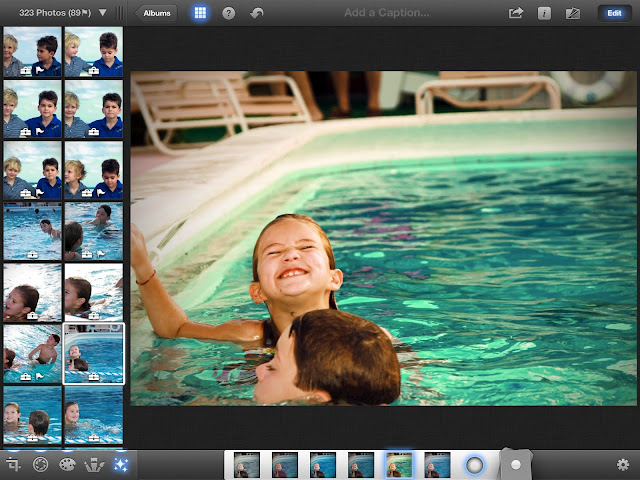Choose the highlighted fifth effect swatch
640x480 pixels.
click(x=398, y=464)
